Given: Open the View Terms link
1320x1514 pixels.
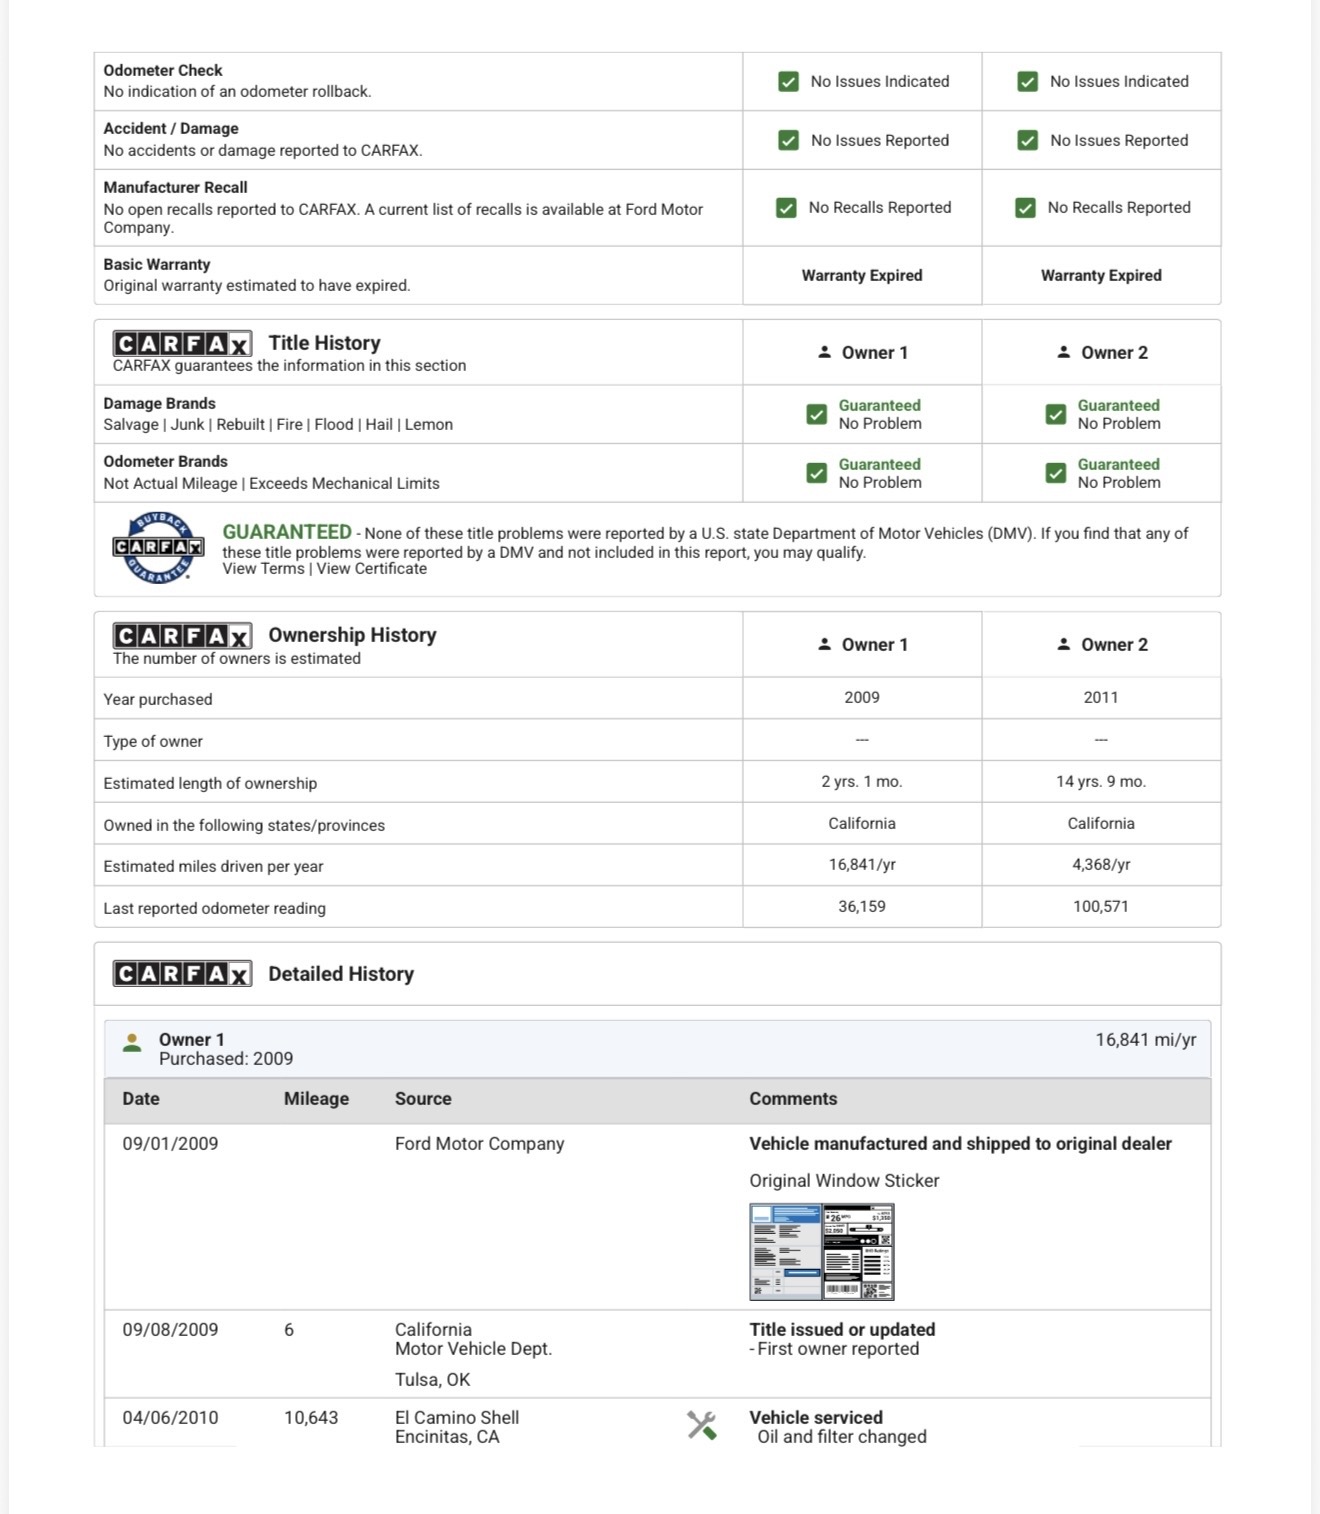Looking at the screenshot, I should (x=263, y=569).
